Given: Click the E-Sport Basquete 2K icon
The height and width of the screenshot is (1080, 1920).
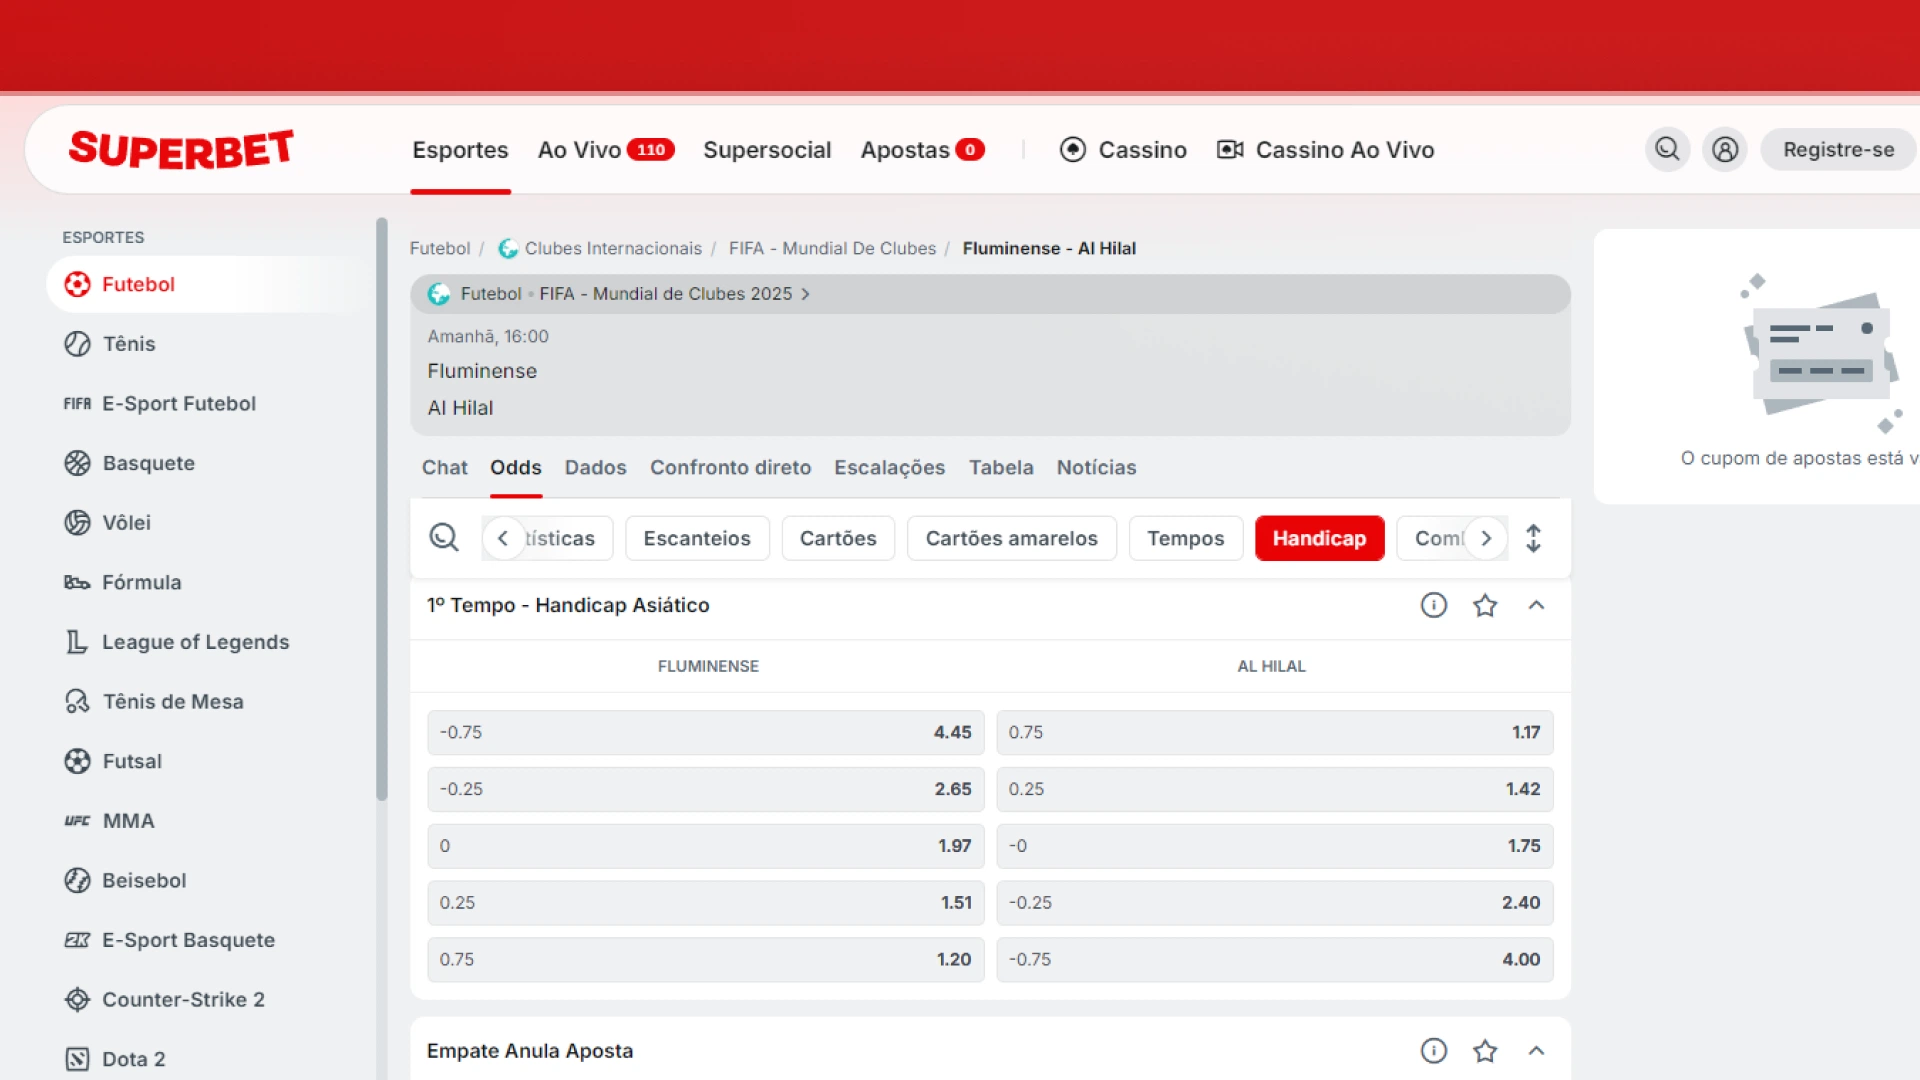Looking at the screenshot, I should [x=77, y=940].
